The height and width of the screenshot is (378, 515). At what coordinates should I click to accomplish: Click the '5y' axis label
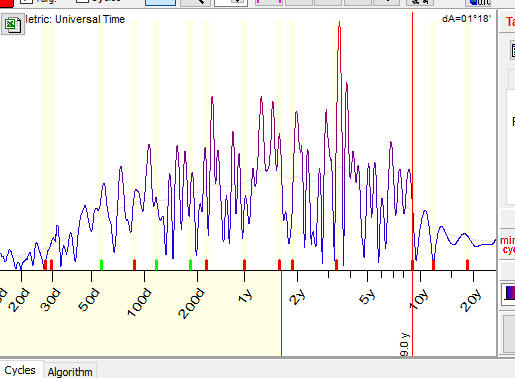[367, 296]
